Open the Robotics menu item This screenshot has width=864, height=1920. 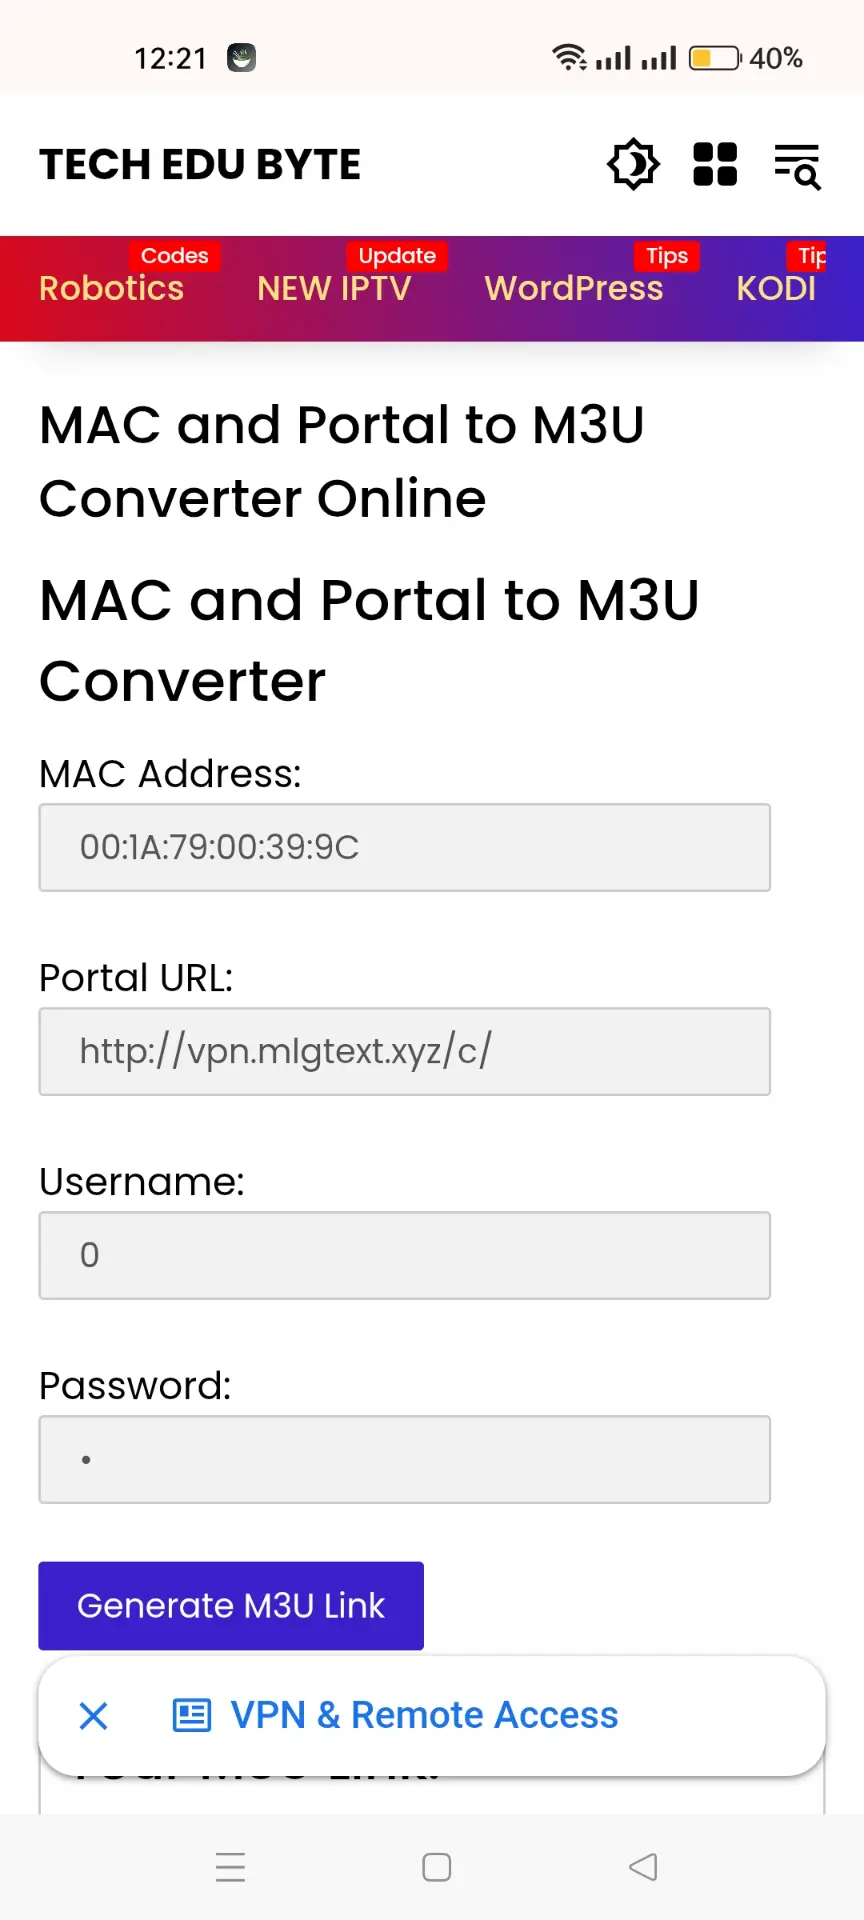pos(112,288)
